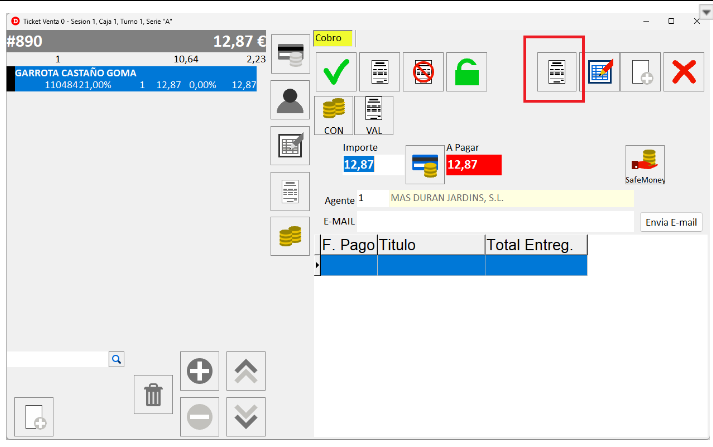Select the highlighted blue payment row
The height and width of the screenshot is (447, 713).
pyautogui.click(x=454, y=265)
